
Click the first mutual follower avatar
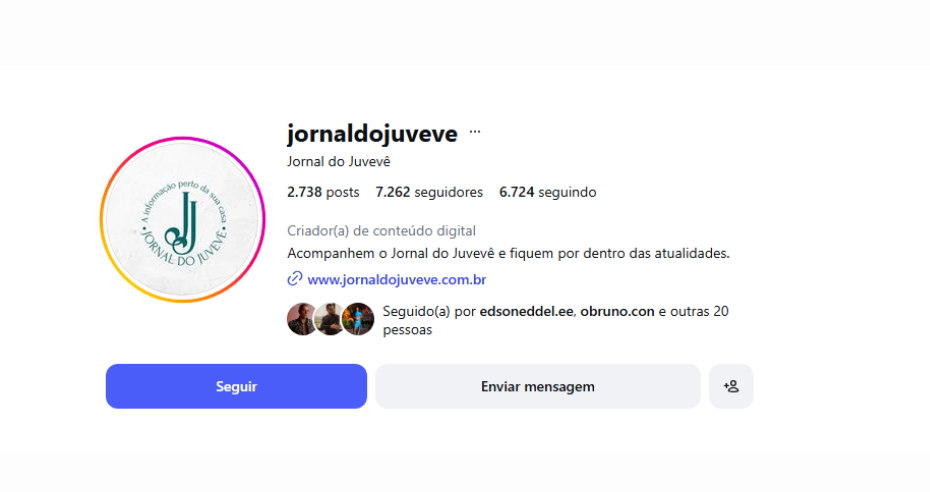pos(301,319)
